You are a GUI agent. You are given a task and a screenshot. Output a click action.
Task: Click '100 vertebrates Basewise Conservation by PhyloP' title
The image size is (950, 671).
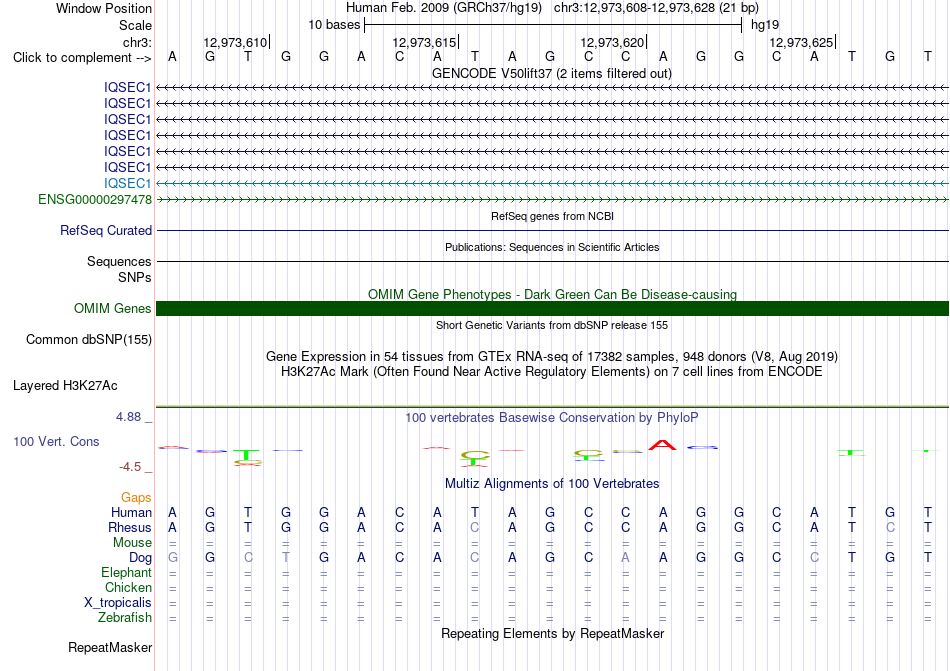pyautogui.click(x=552, y=417)
